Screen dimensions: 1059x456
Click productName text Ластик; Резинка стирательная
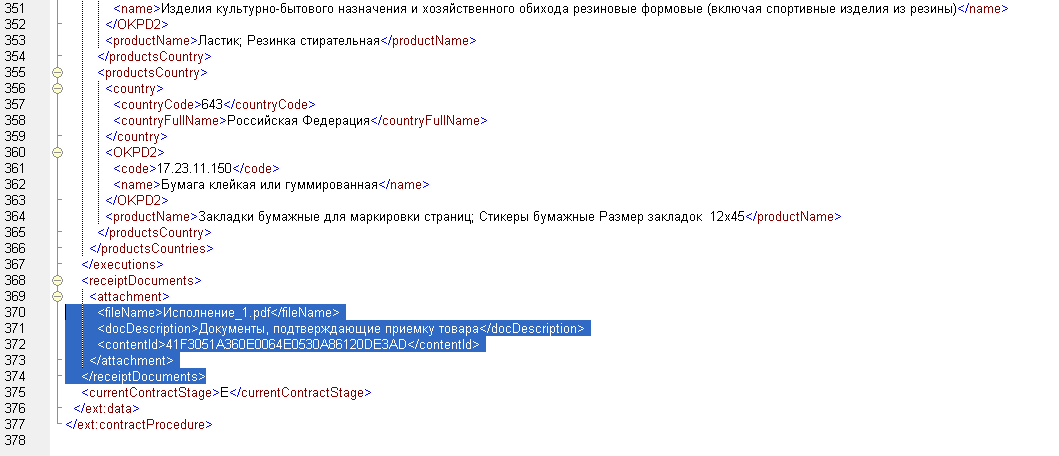289,41
